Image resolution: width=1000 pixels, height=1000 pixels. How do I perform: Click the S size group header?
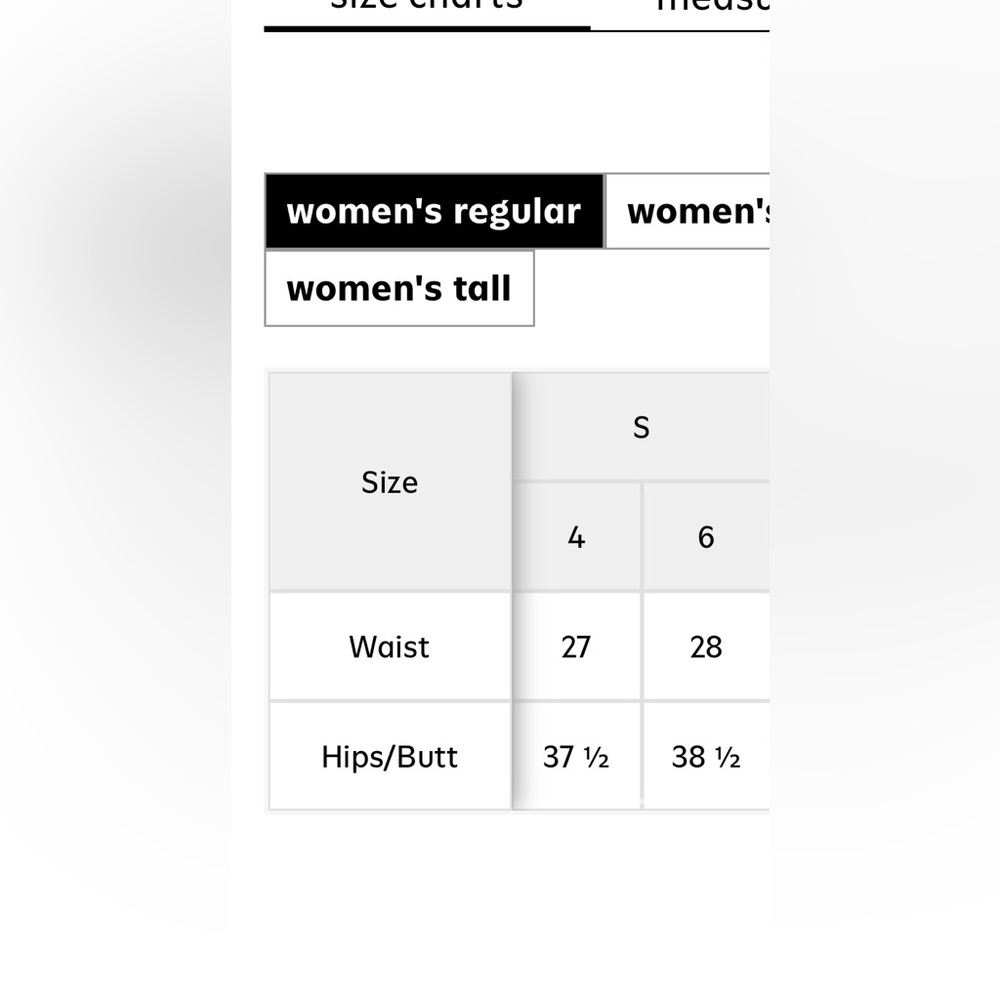pyautogui.click(x=641, y=428)
